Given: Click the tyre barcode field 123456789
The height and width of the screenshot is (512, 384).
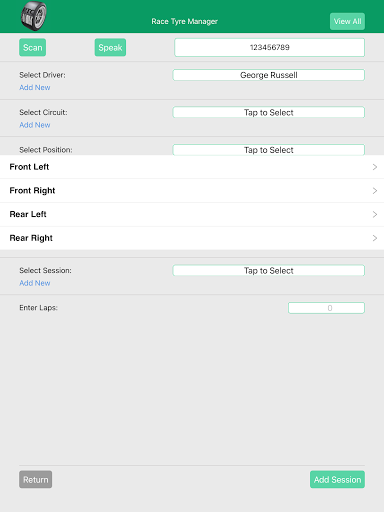Looking at the screenshot, I should [x=269, y=47].
